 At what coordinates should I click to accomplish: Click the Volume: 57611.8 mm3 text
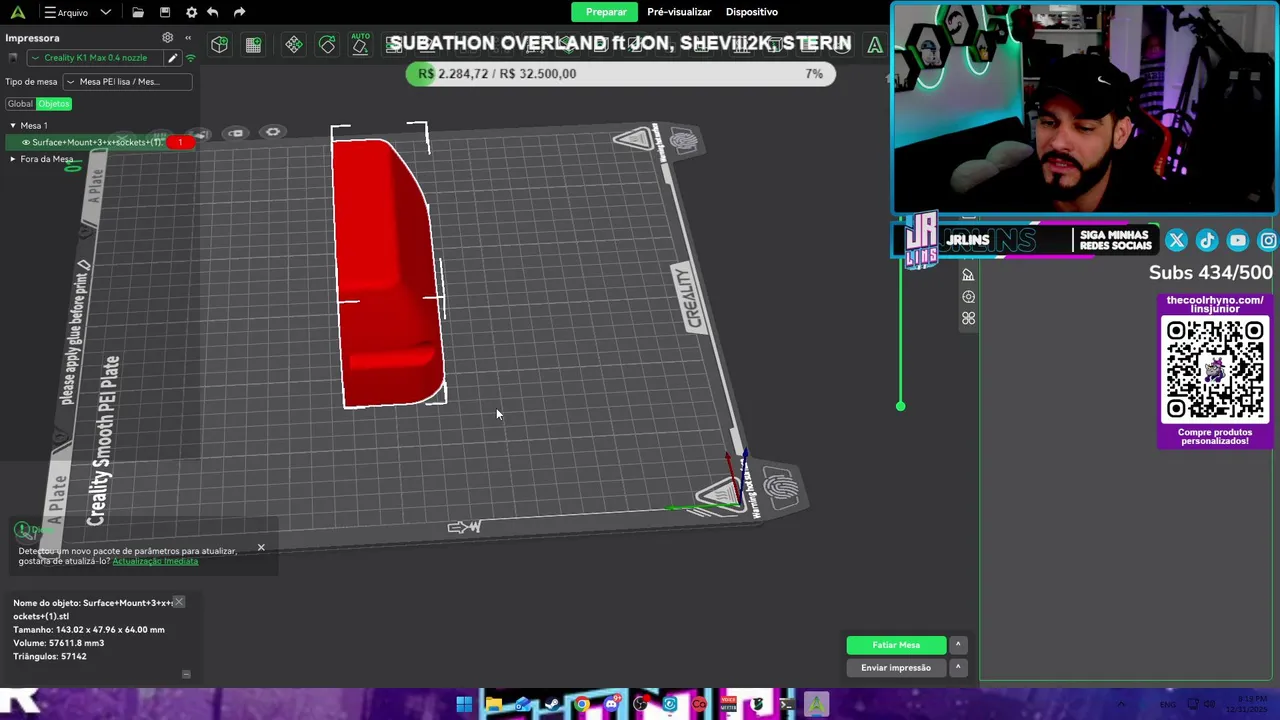58,643
